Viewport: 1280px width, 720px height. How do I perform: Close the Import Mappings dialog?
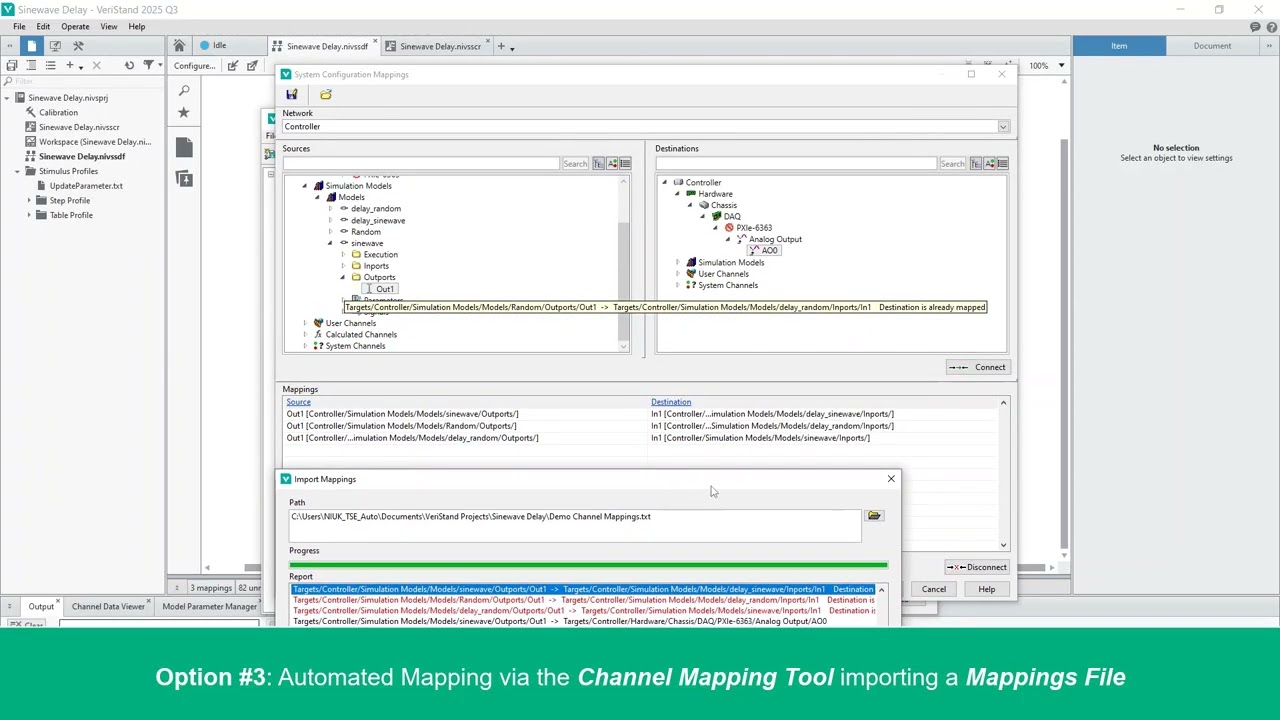coord(891,479)
